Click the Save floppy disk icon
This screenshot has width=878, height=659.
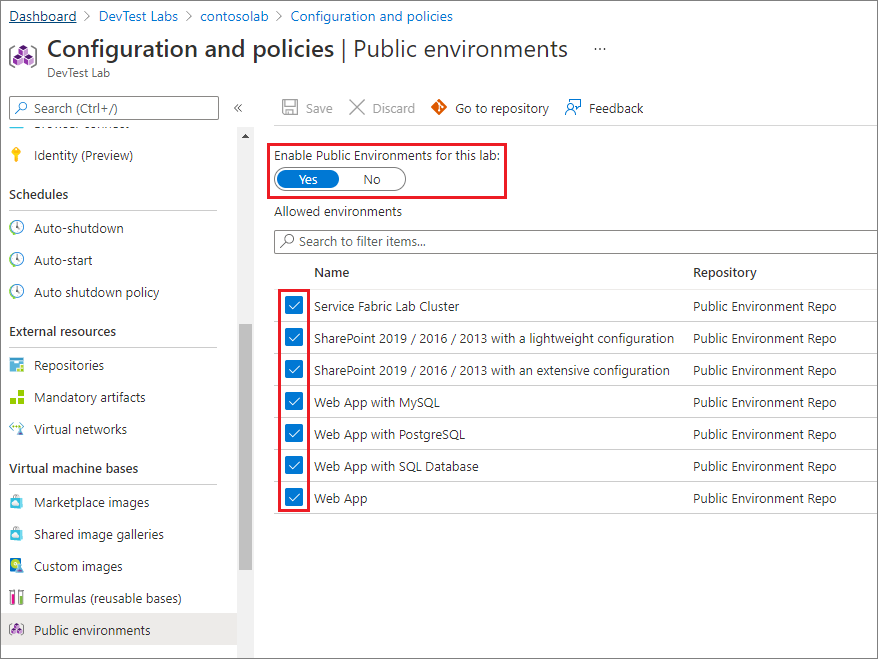pos(289,108)
